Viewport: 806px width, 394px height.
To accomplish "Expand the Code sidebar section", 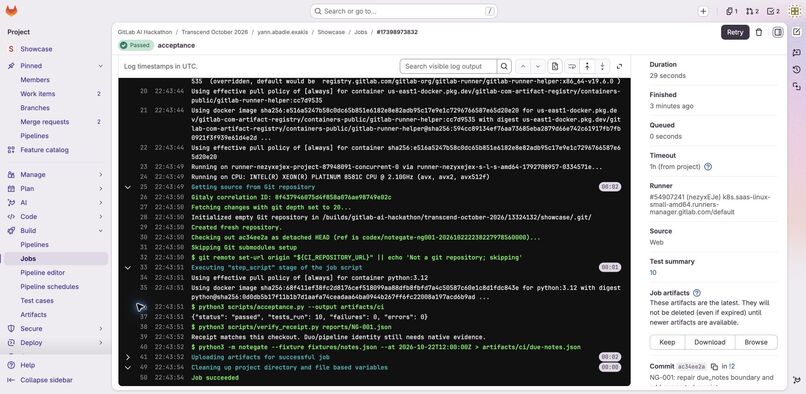I will click(x=101, y=217).
